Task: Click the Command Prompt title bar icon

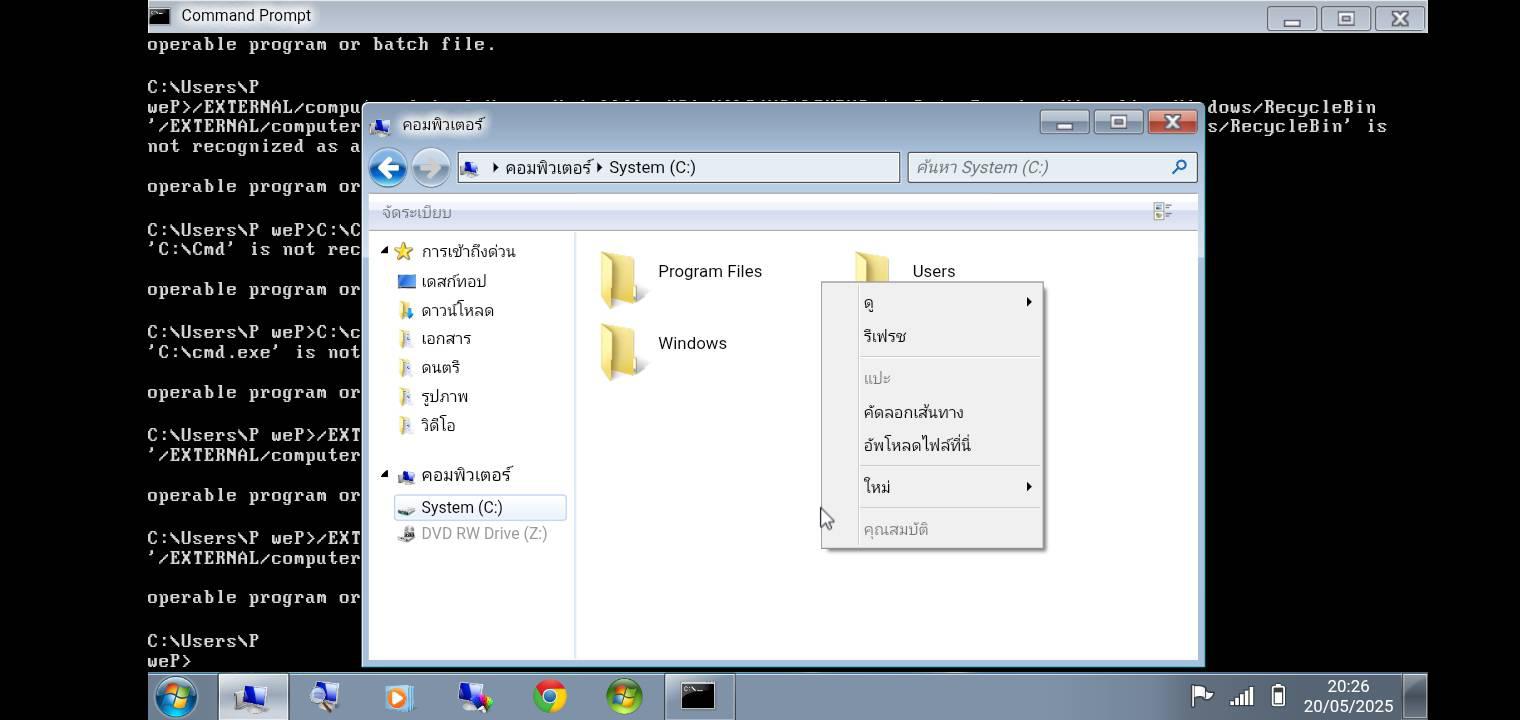Action: pyautogui.click(x=159, y=15)
